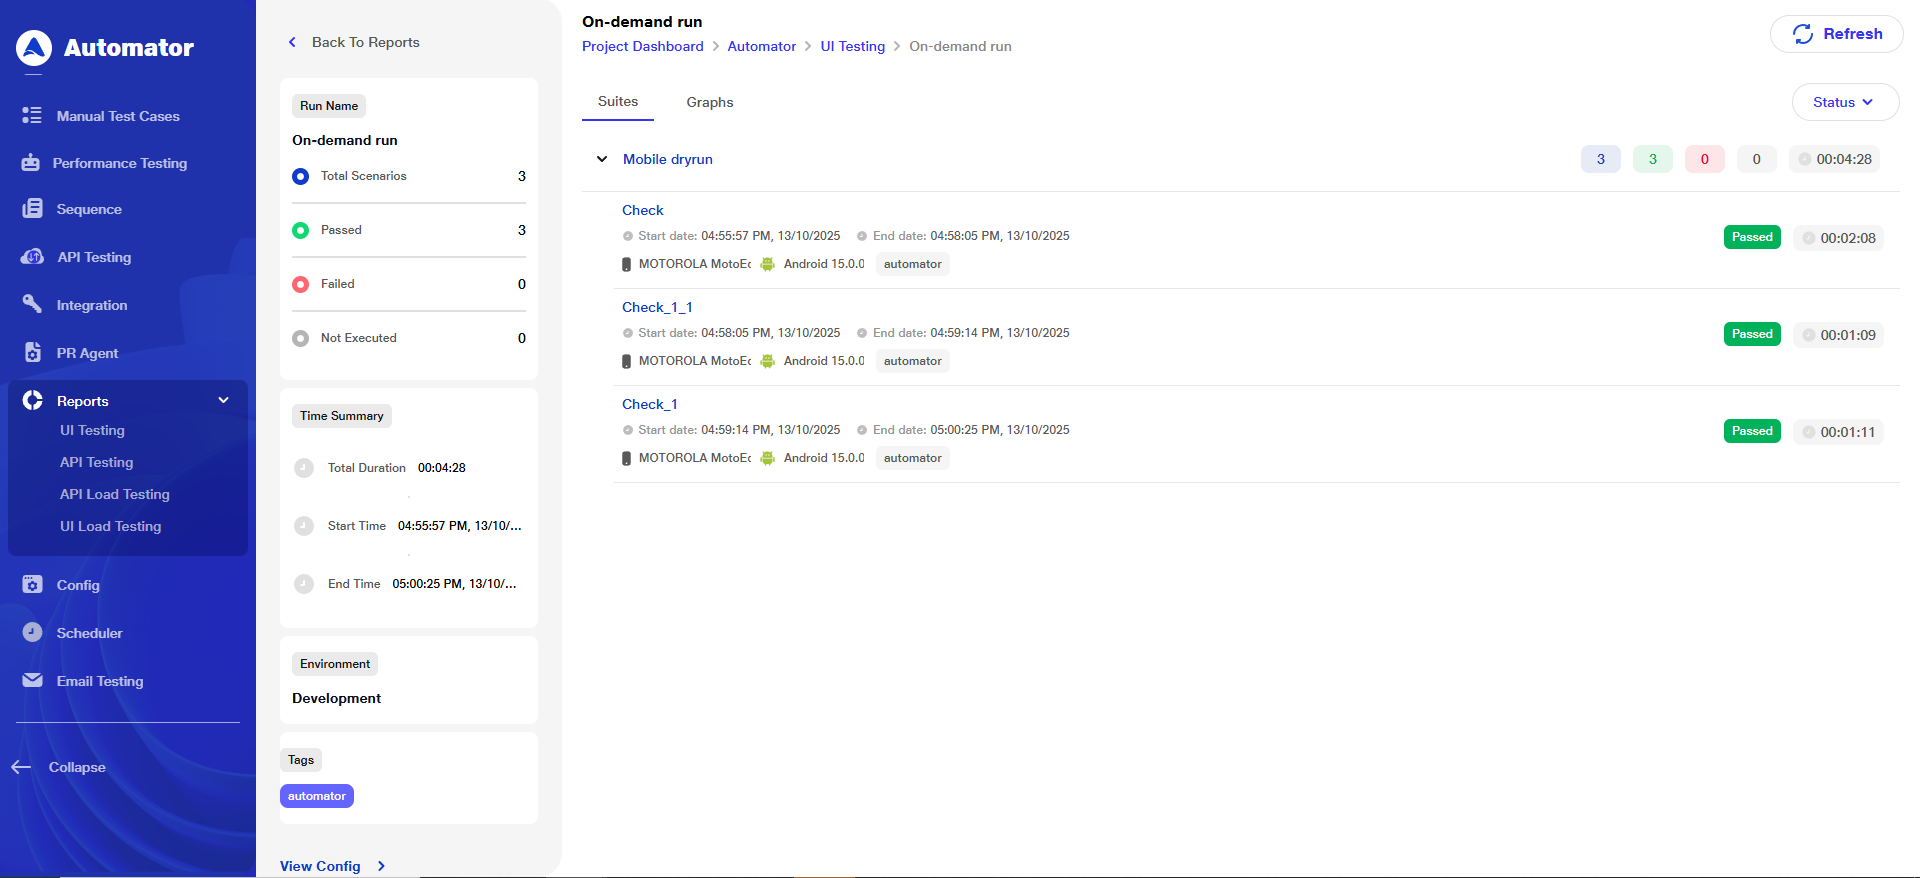This screenshot has width=1920, height=878.
Task: Open the PR Agent icon
Action: click(32, 352)
